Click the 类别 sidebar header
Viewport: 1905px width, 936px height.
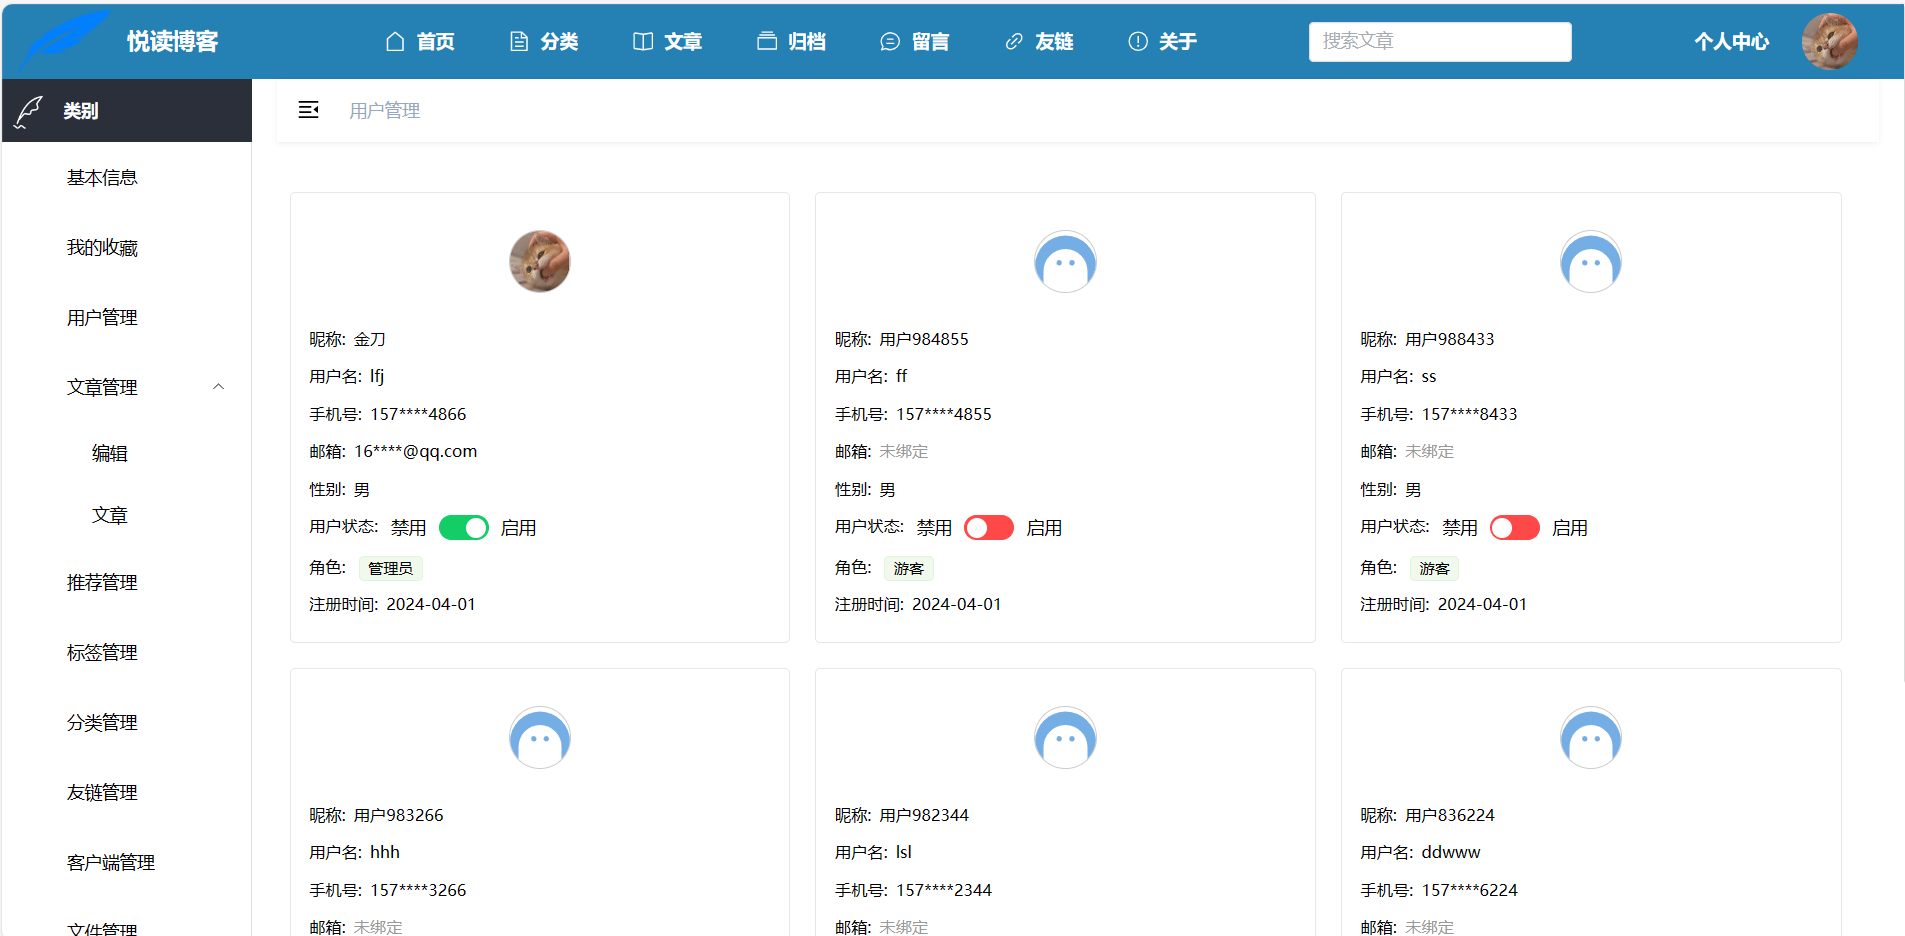click(x=127, y=110)
